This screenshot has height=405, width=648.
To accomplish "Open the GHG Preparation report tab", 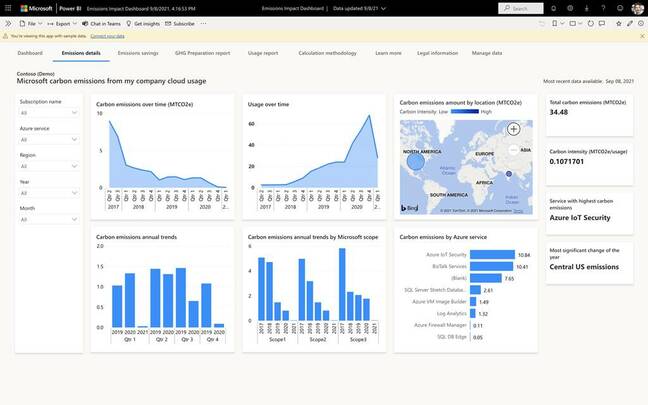I will pyautogui.click(x=202, y=53).
